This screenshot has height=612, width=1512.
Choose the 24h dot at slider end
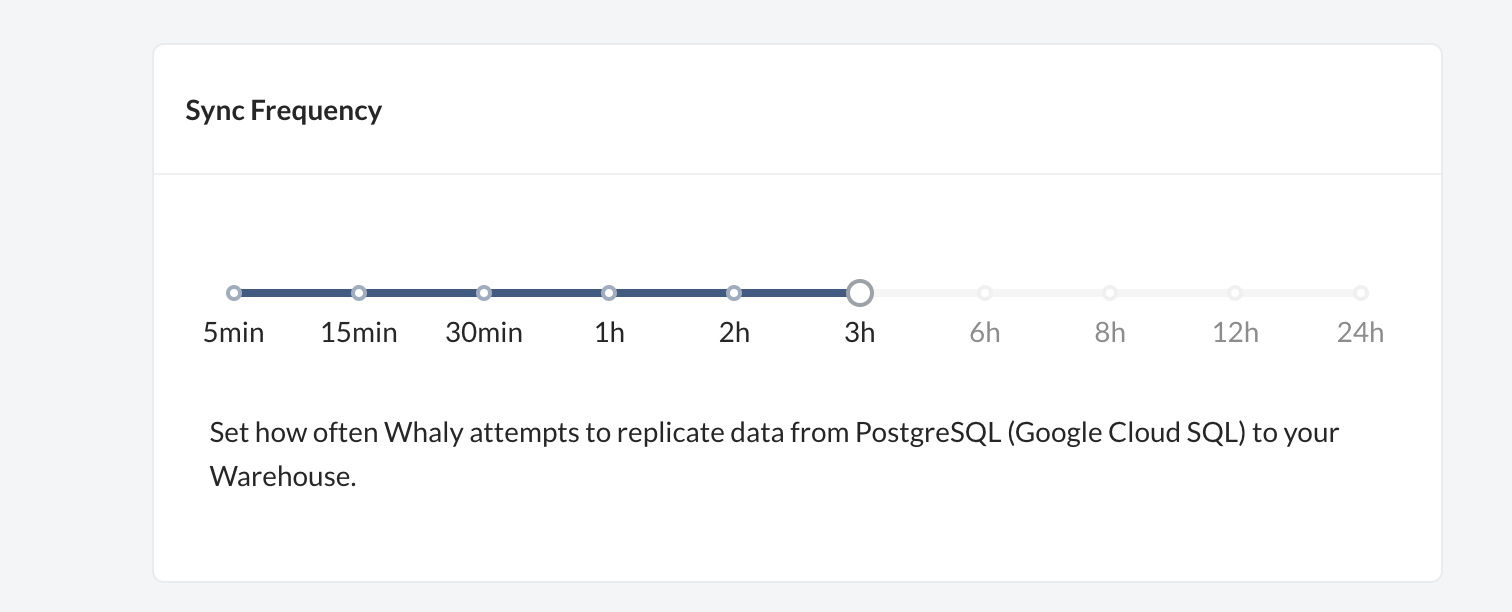[x=1360, y=293]
